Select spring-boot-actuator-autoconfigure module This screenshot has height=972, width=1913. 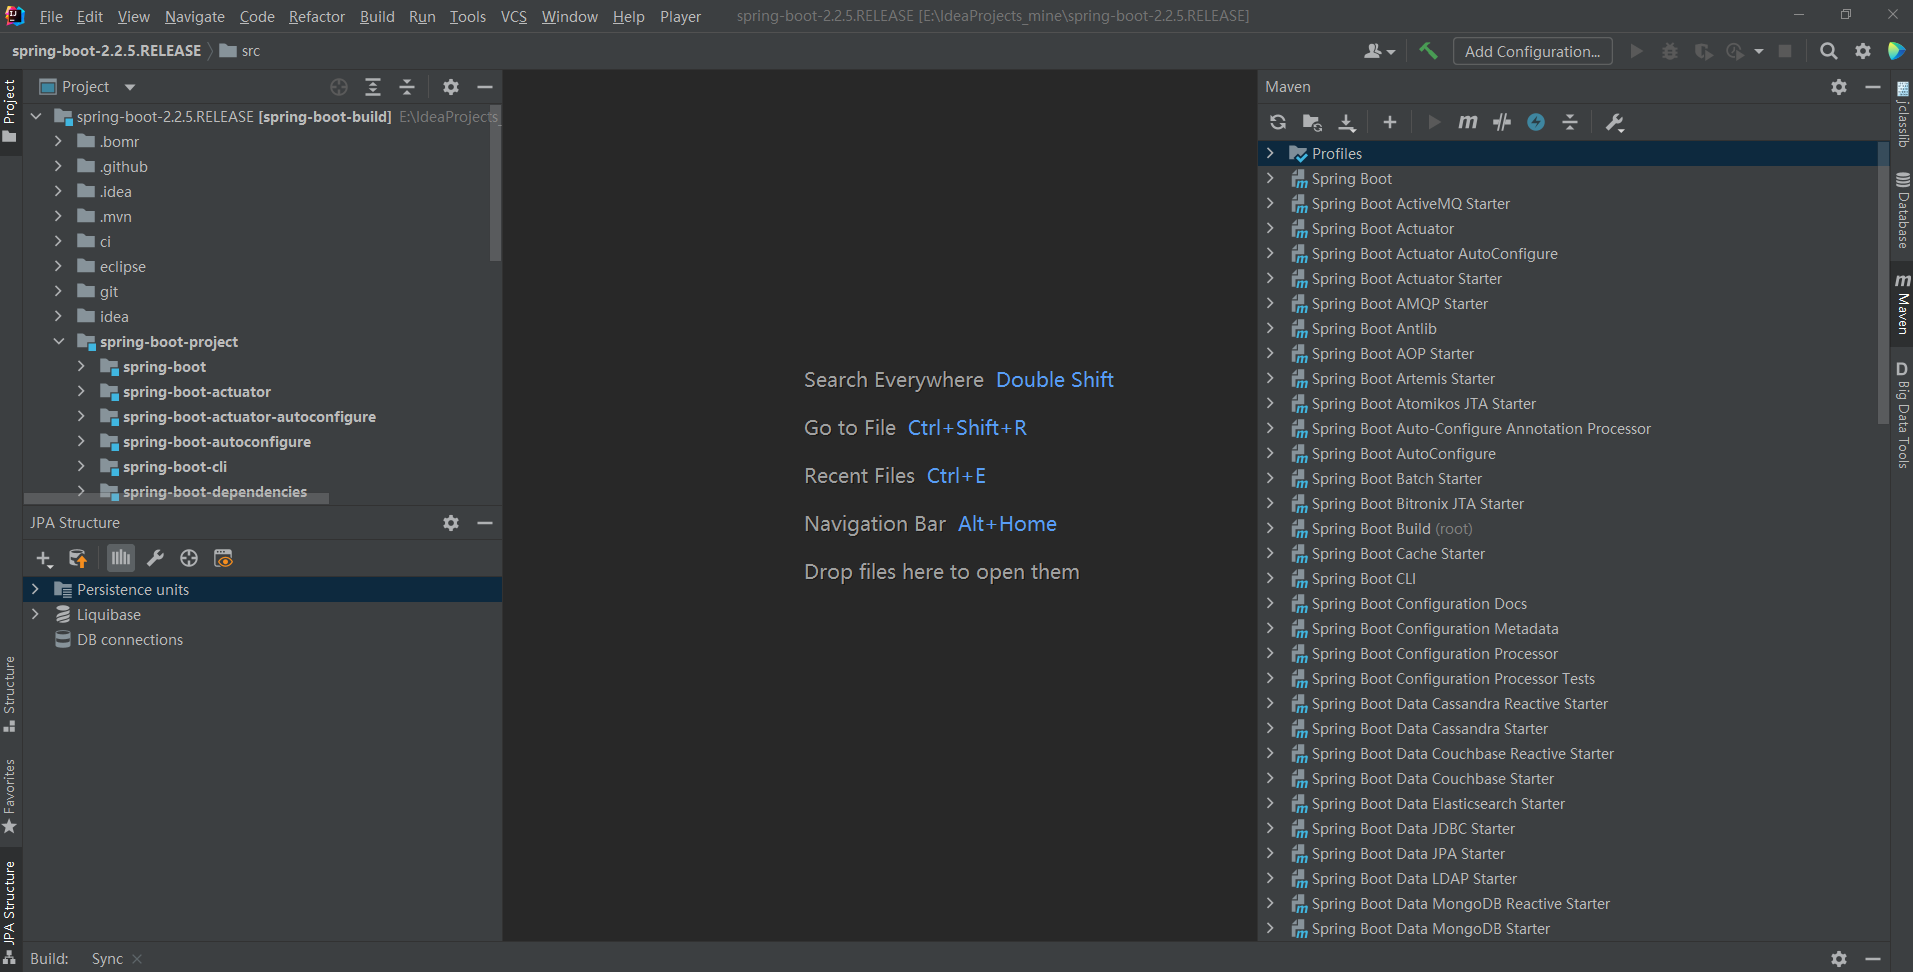[x=249, y=417]
